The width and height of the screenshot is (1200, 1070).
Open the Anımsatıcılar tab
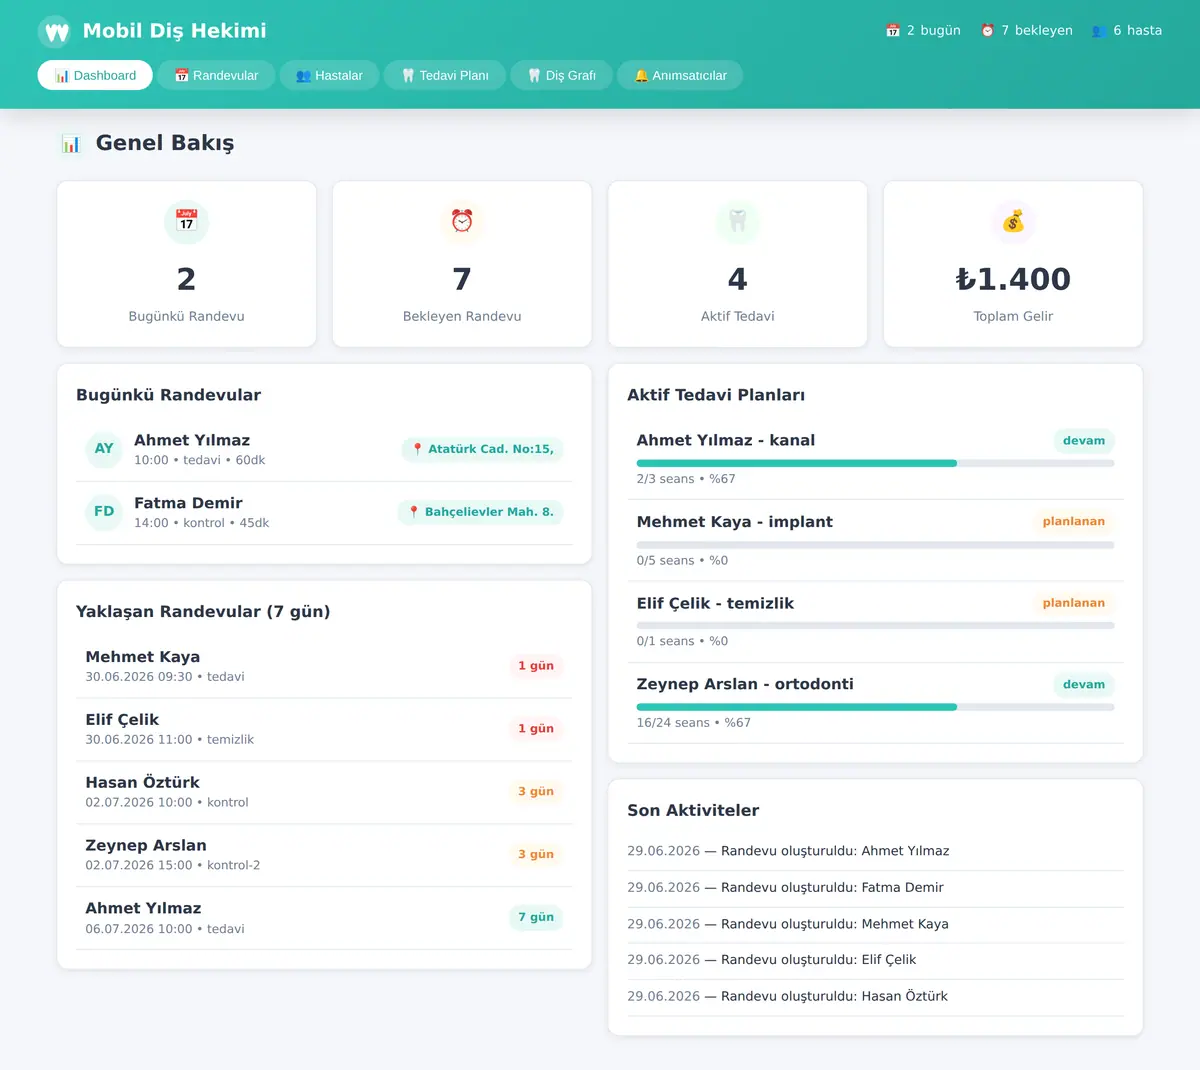680,75
